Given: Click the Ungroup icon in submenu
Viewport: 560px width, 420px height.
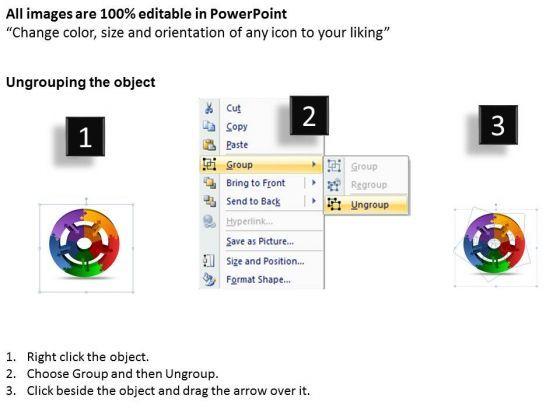Looking at the screenshot, I should [334, 204].
